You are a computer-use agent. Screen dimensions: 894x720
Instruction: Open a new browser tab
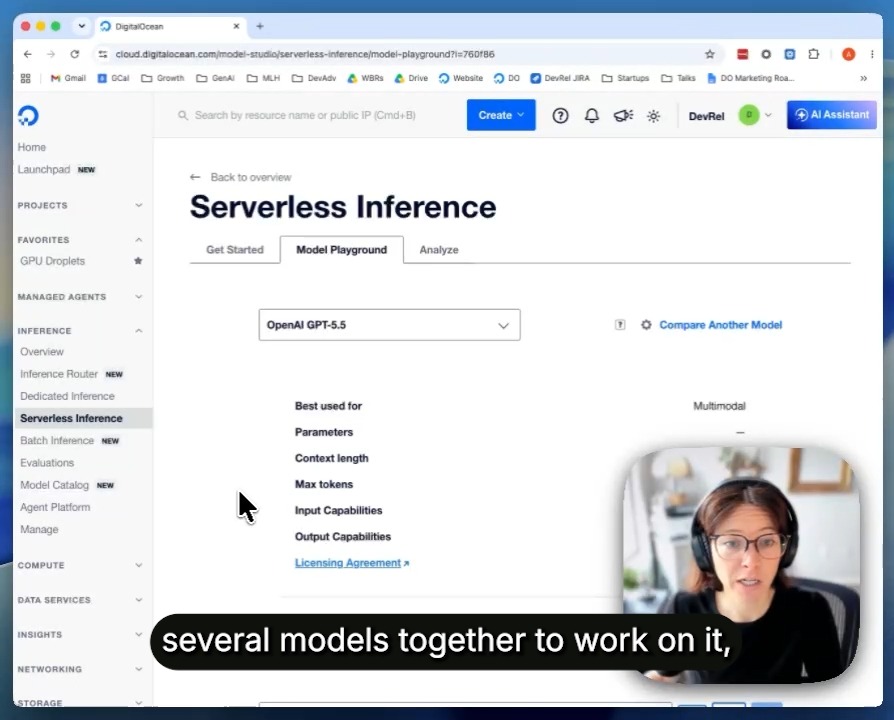[259, 26]
